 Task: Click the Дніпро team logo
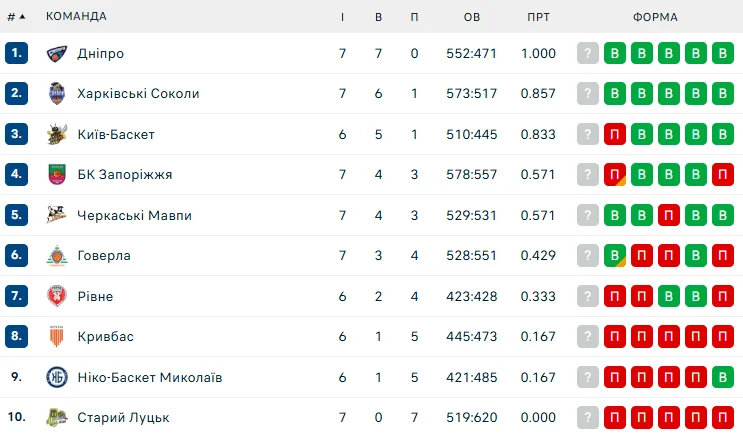56,53
